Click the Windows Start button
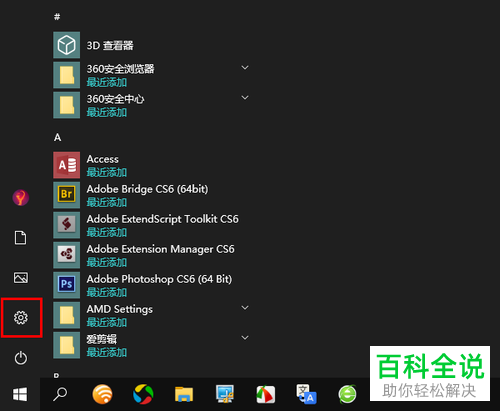Screen dimensions: 500x411 (x=20, y=395)
